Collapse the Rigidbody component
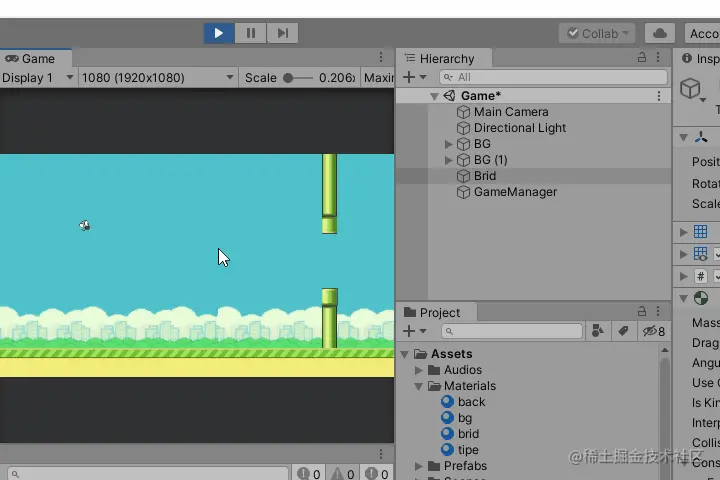720x480 pixels. click(683, 299)
